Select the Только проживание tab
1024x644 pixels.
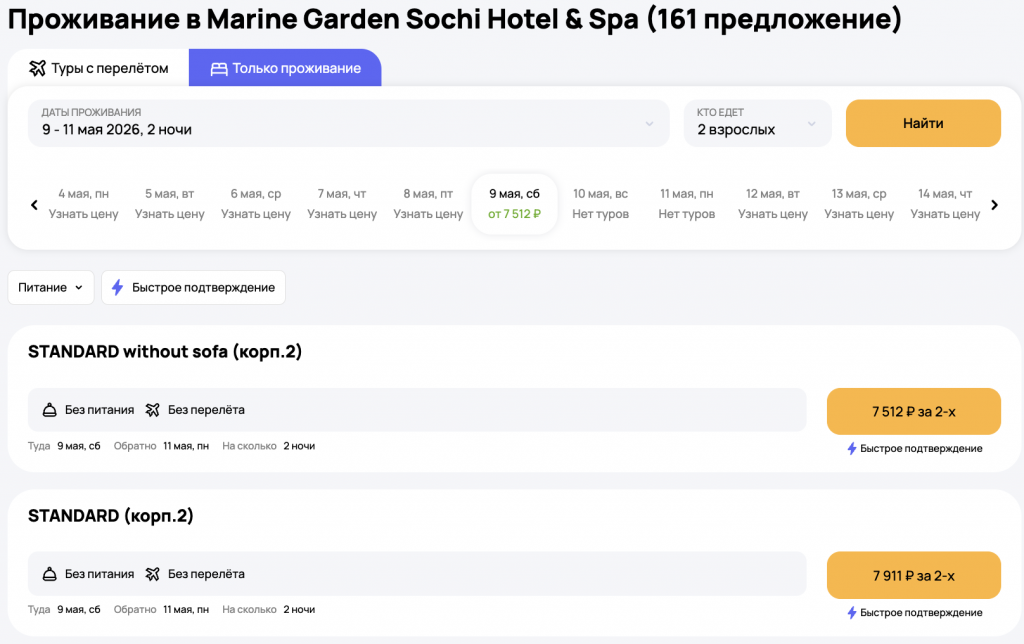point(285,69)
